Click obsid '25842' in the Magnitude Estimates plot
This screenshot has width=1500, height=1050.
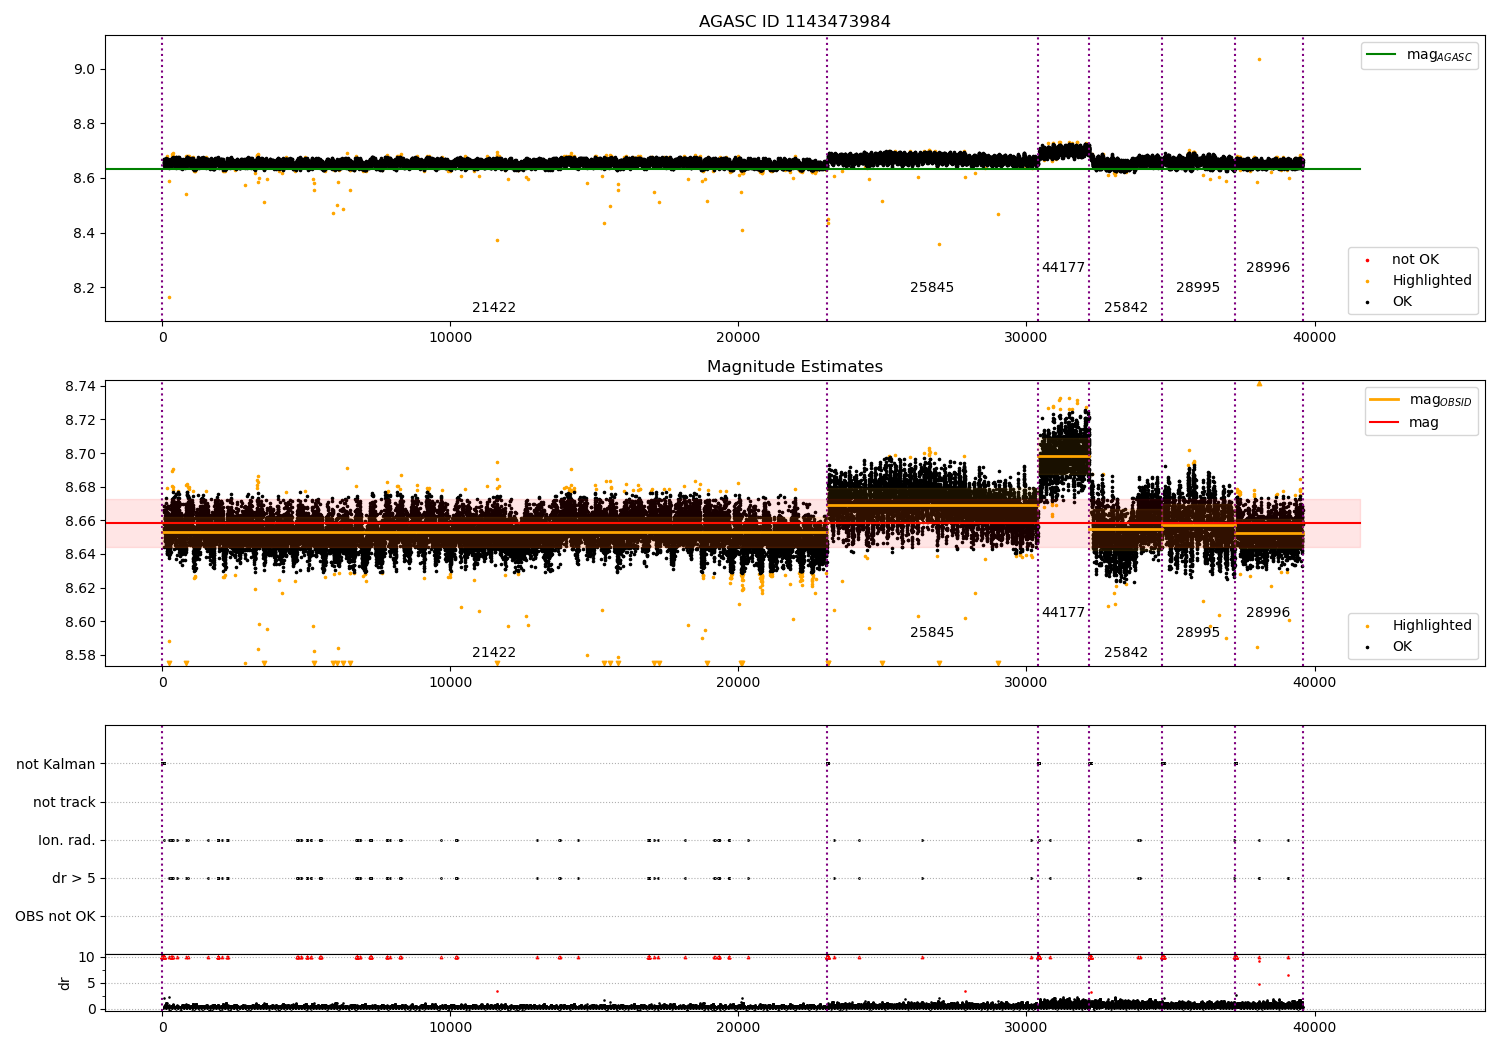pos(1126,653)
